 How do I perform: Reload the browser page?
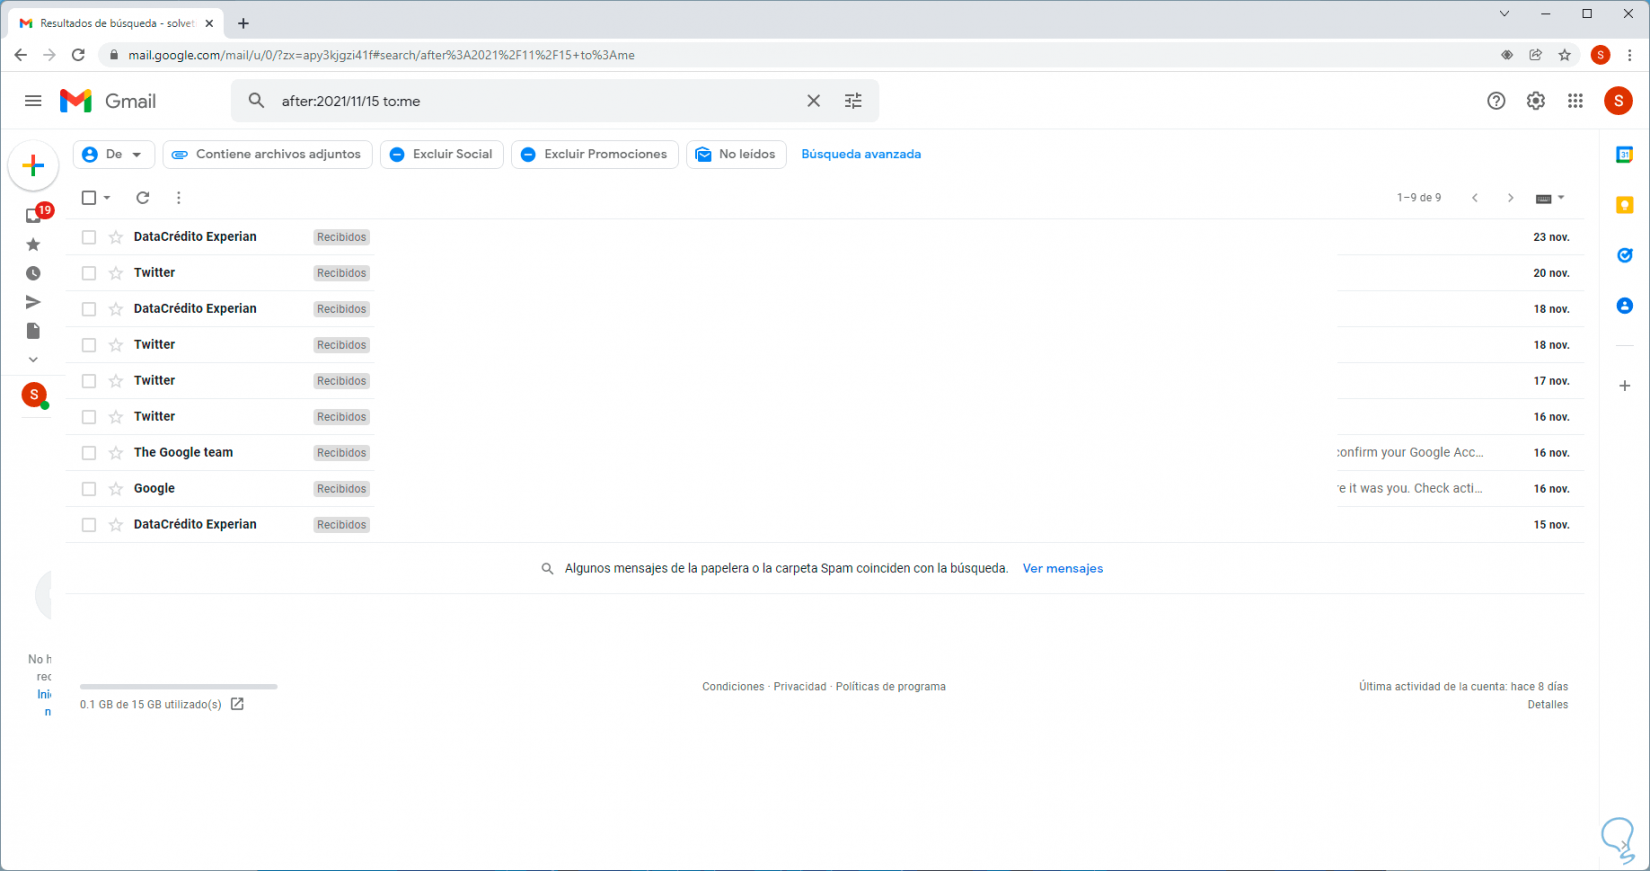[x=78, y=55]
